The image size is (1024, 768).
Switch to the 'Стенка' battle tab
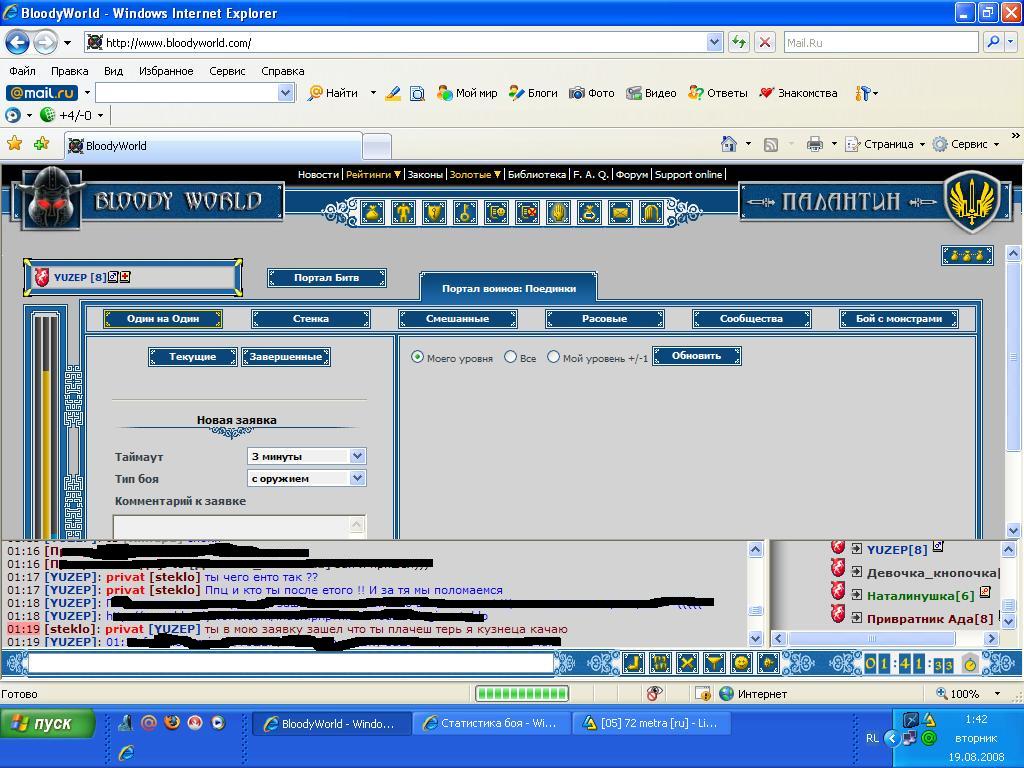310,319
